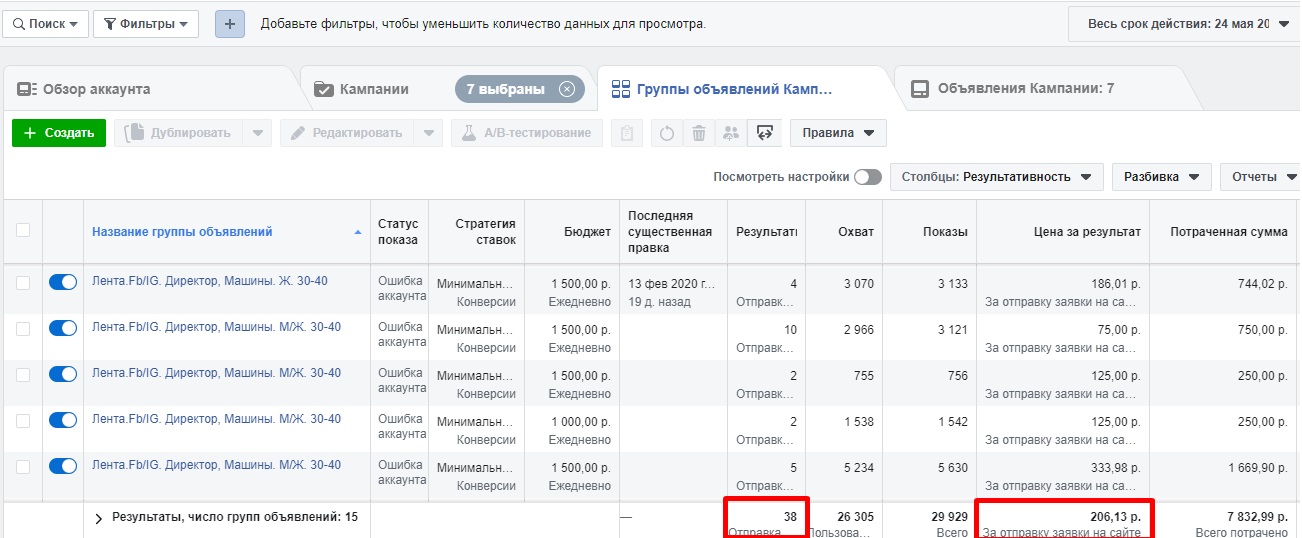Check the box for row spending 744,02 р.
The height and width of the screenshot is (538, 1302).
(23, 283)
